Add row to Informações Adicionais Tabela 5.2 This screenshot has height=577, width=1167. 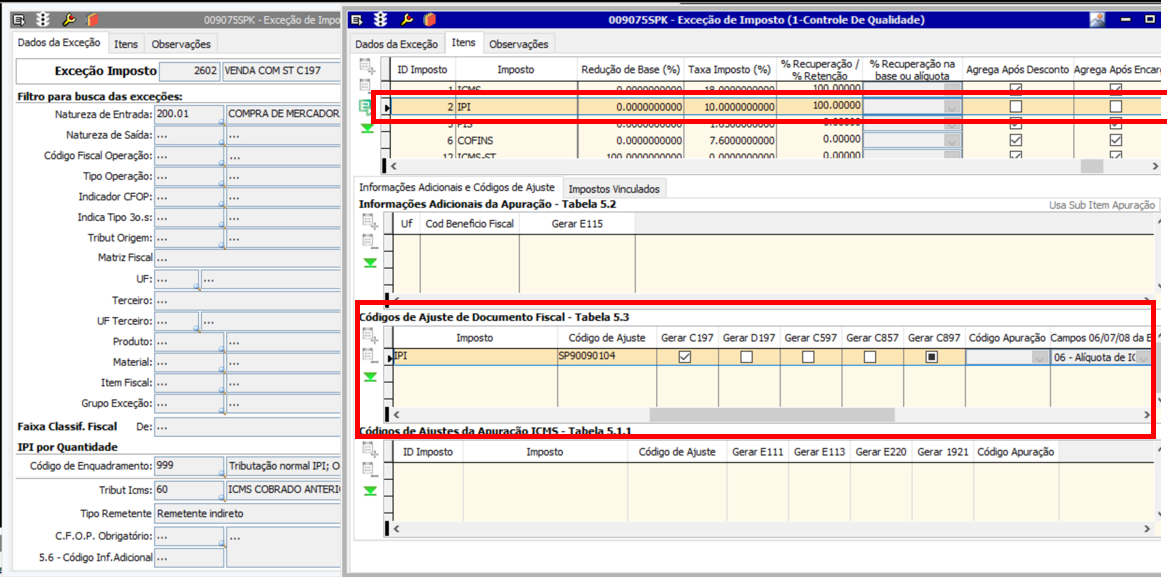370,222
